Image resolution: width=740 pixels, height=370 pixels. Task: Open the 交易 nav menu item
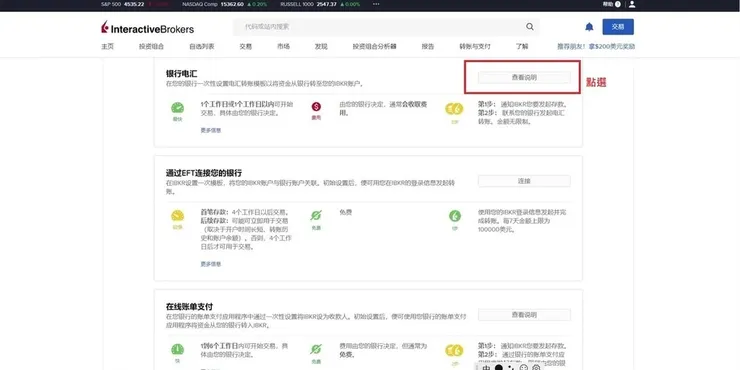coord(245,47)
